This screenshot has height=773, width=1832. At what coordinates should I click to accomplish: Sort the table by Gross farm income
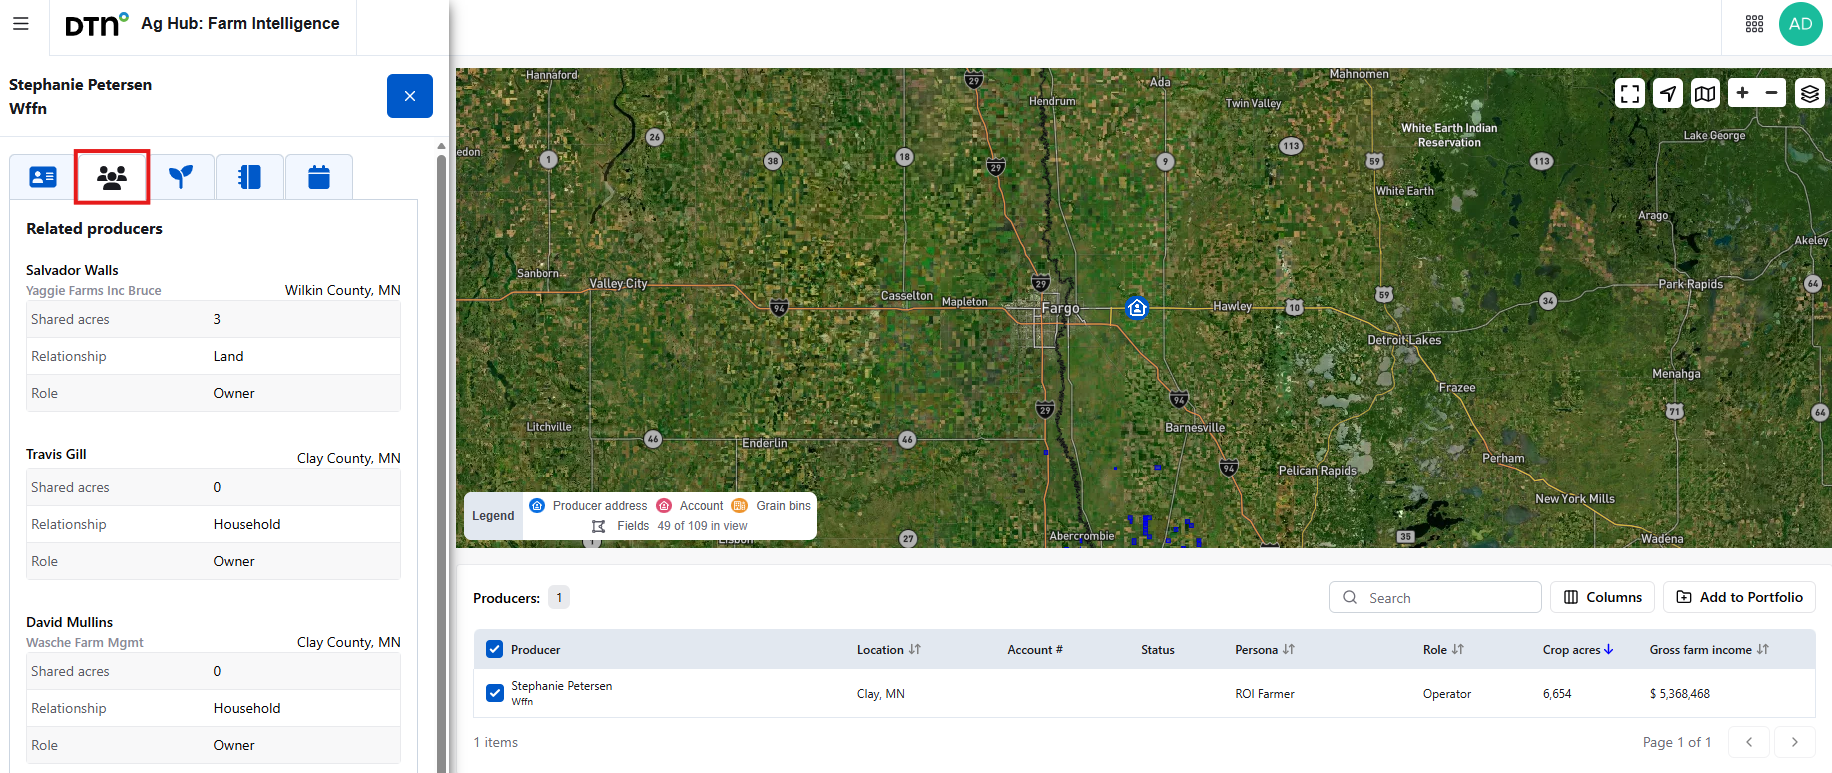click(1762, 650)
